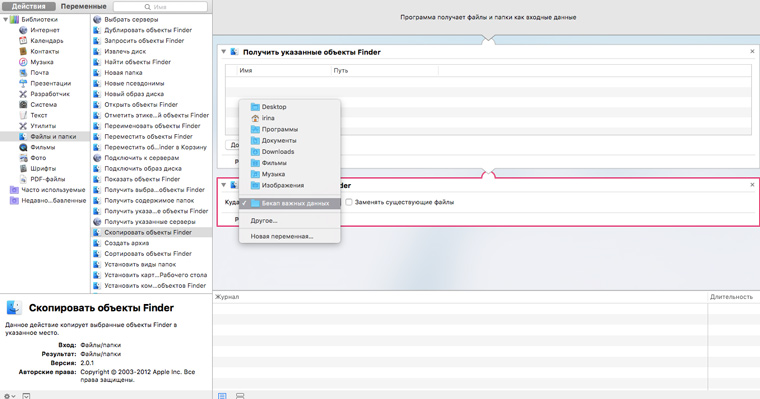Show the workflow log list view
Screen dimensions: 760x399
tap(222, 396)
